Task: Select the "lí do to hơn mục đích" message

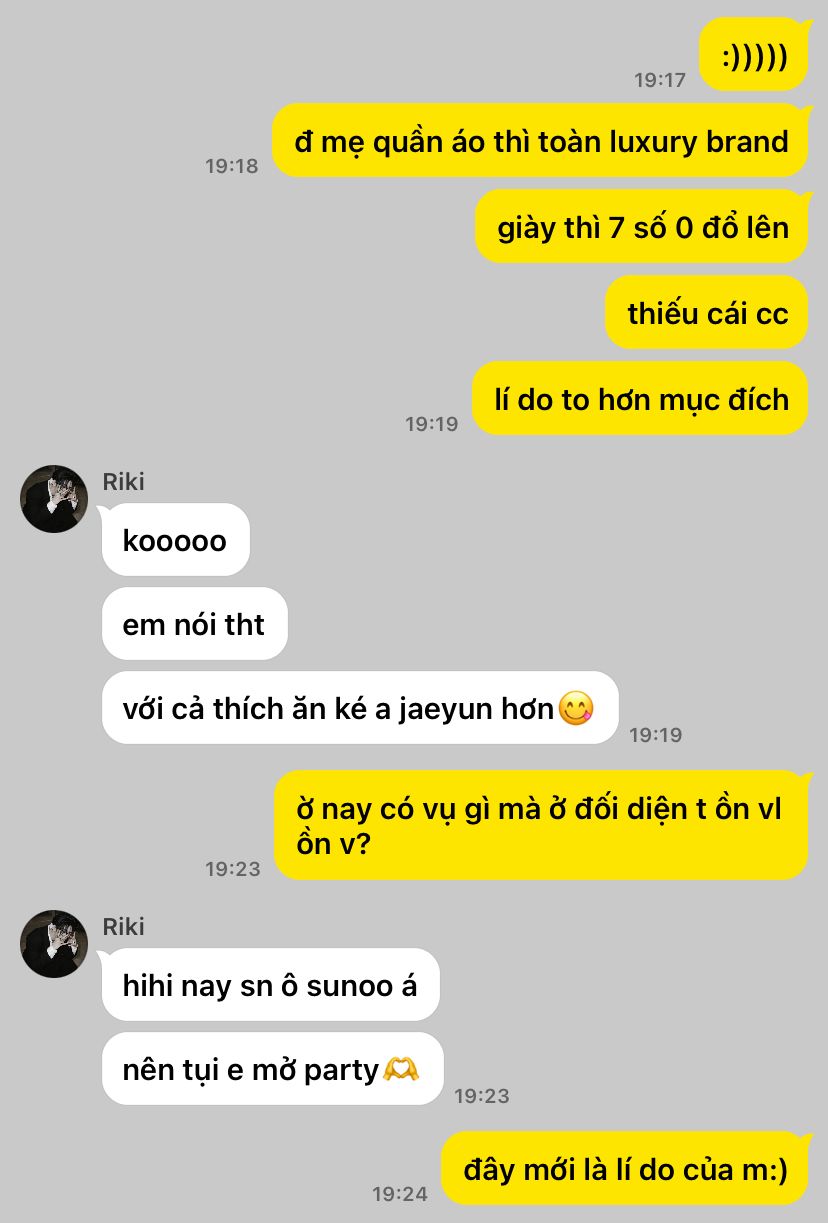Action: point(640,399)
